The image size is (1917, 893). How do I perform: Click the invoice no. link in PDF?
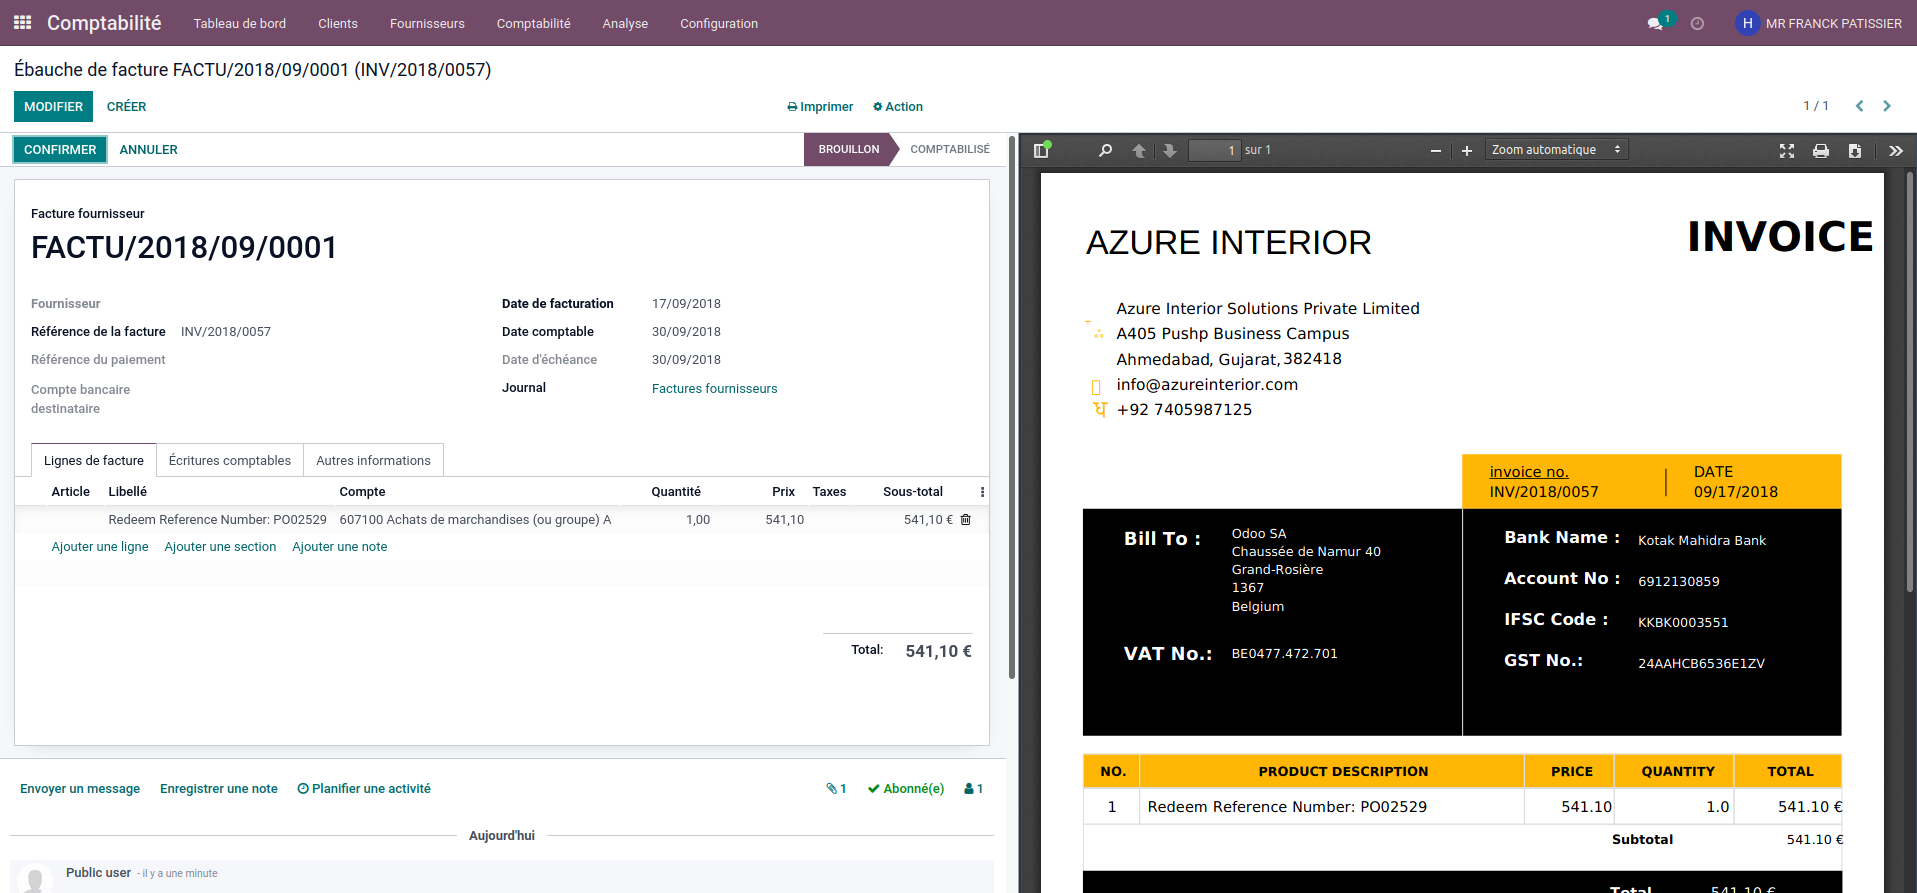pyautogui.click(x=1529, y=472)
